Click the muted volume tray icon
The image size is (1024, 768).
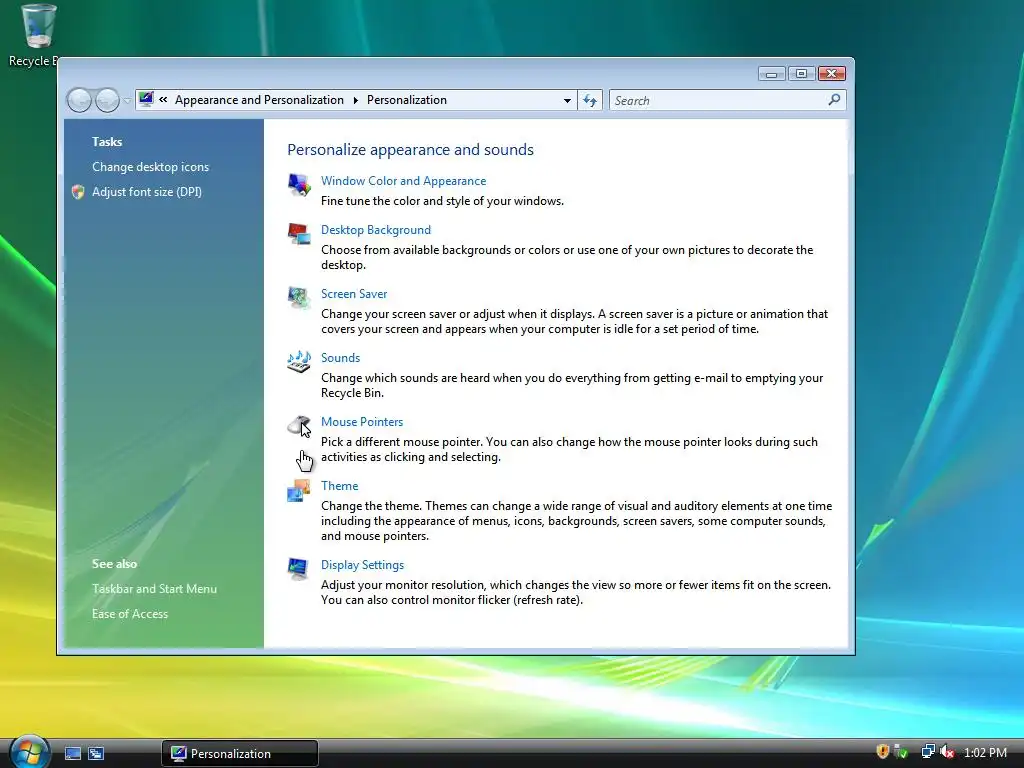[947, 752]
